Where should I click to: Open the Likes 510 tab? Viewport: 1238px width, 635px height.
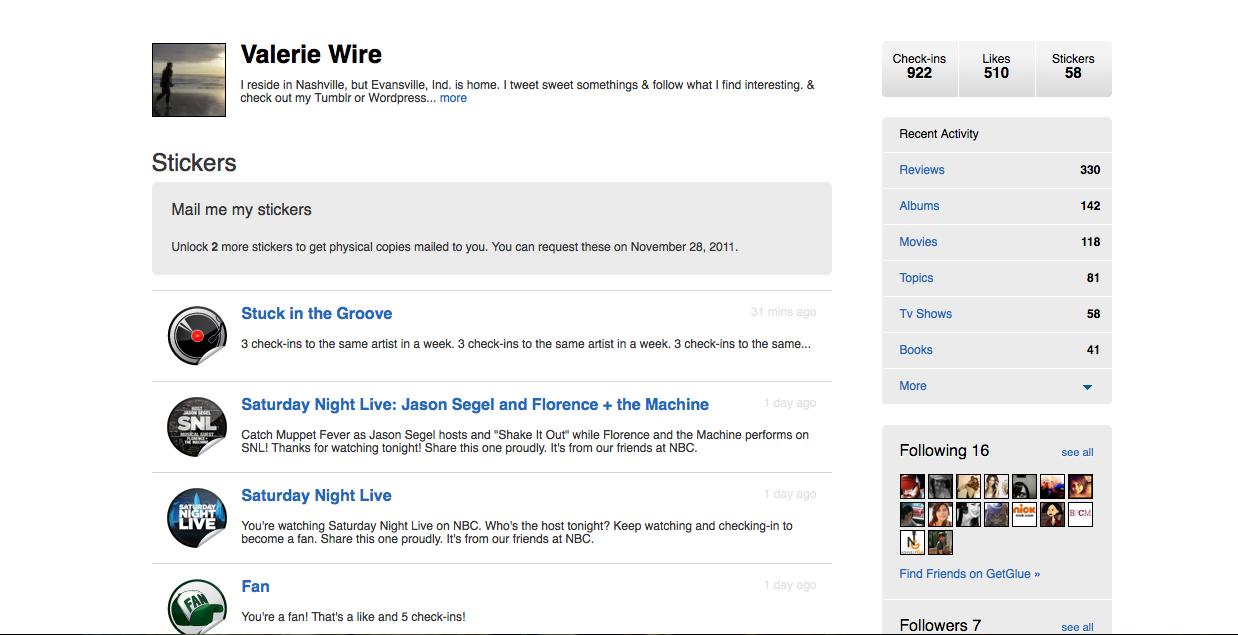coord(996,67)
